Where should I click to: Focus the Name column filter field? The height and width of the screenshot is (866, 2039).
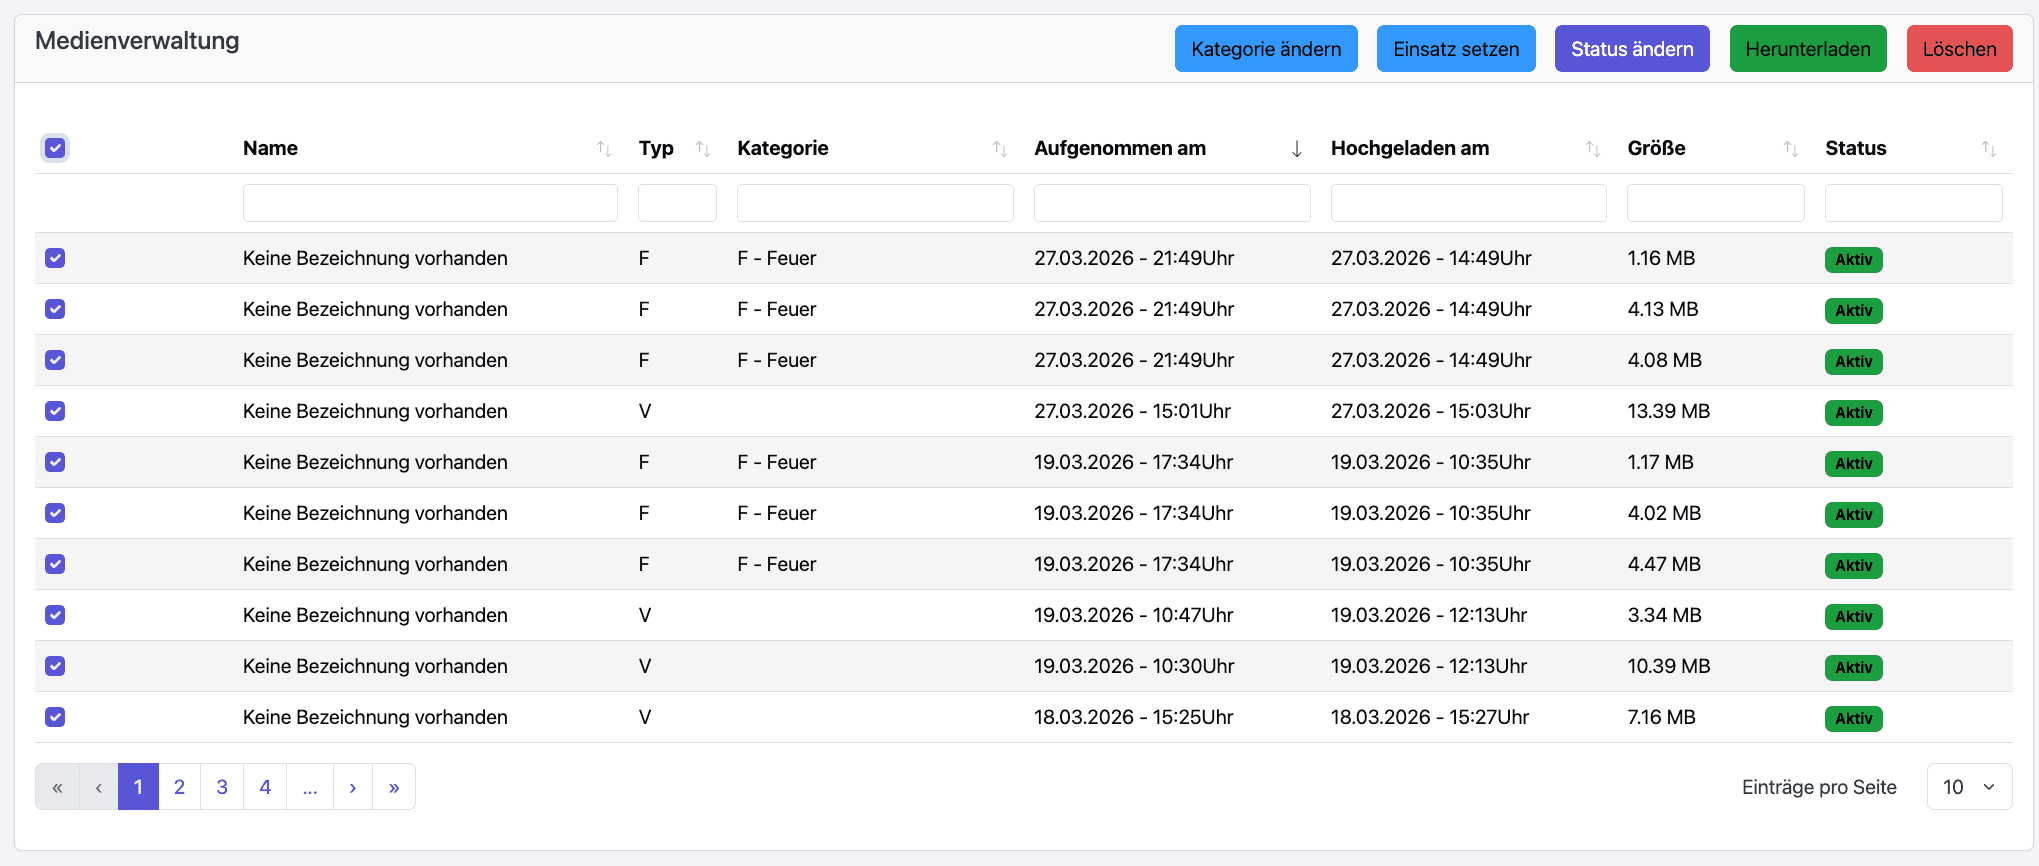tap(430, 203)
